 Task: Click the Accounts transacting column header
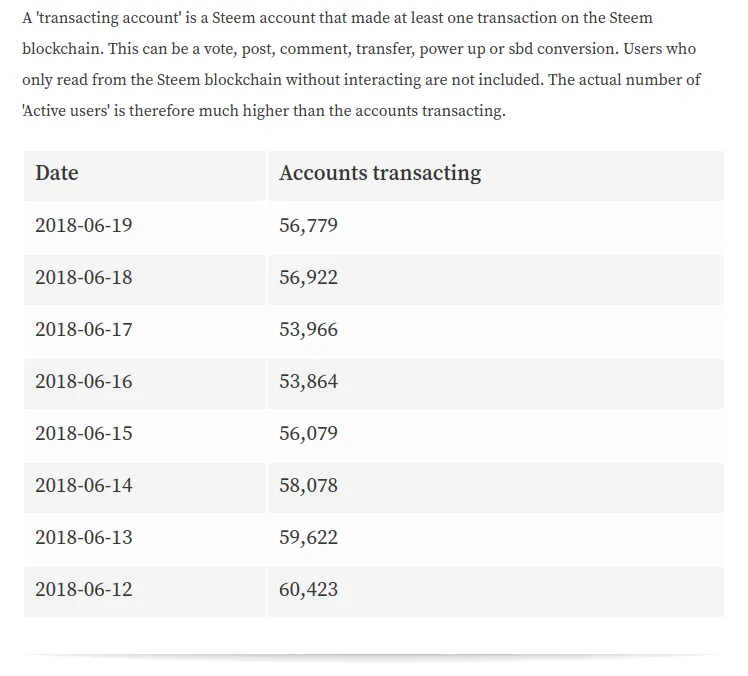coord(496,176)
